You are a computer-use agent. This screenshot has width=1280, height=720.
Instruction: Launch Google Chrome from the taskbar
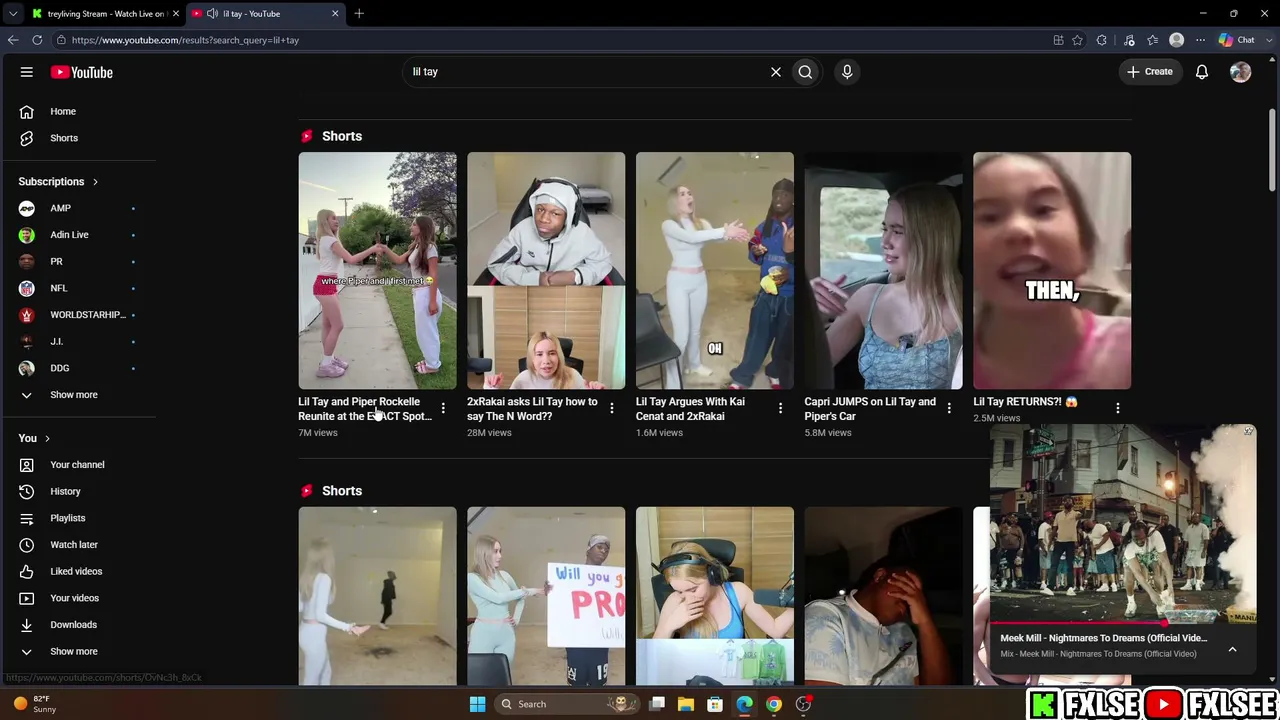[x=774, y=704]
